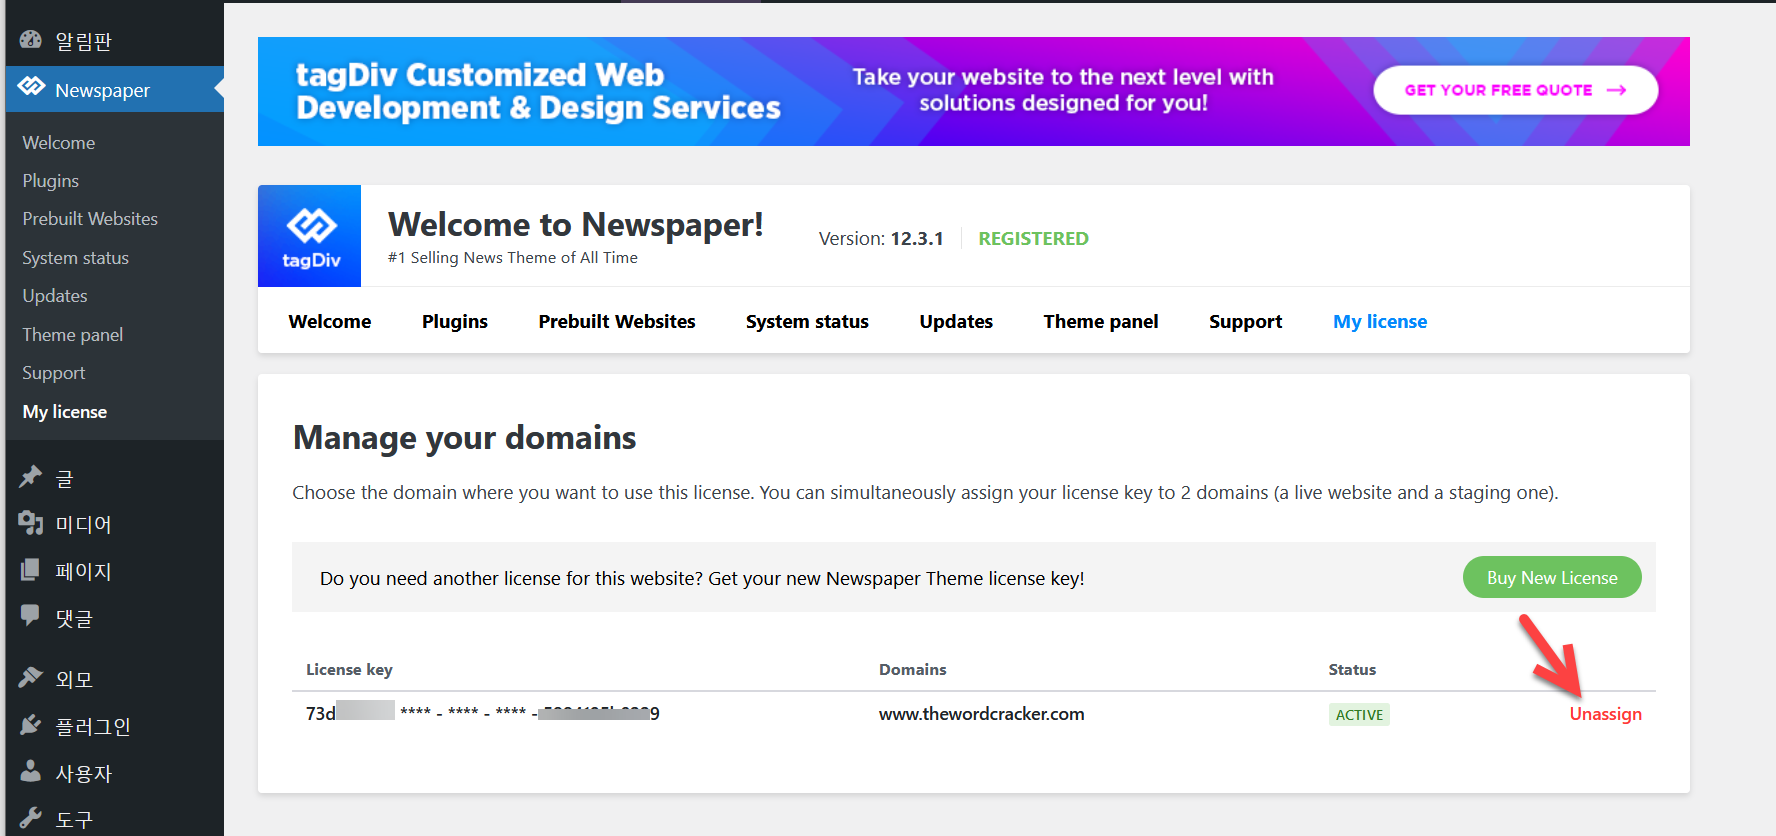1776x836 pixels.
Task: Click the pushpin Posts icon
Action: tap(31, 477)
